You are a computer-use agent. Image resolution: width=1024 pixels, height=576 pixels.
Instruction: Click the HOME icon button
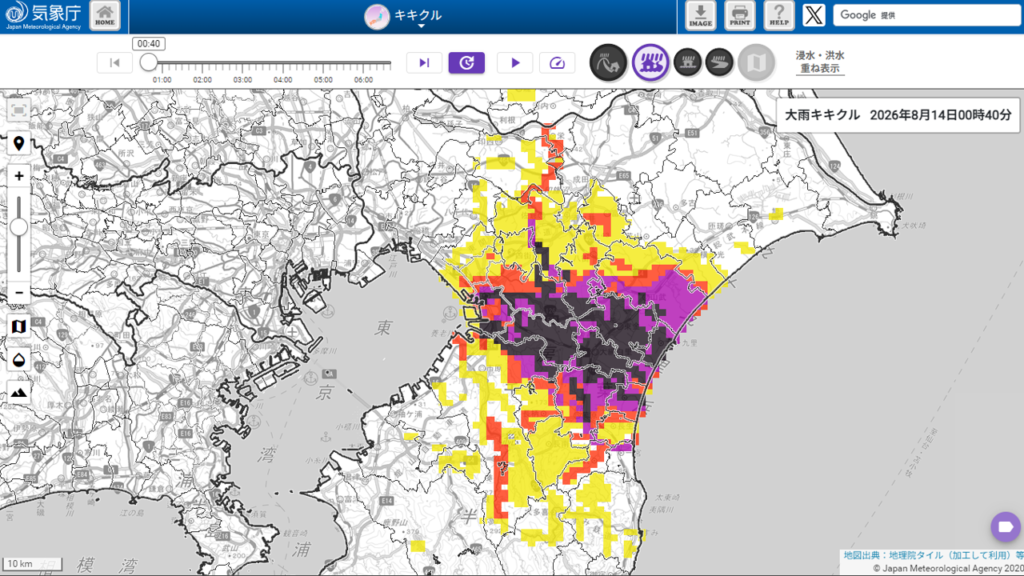[x=104, y=16]
